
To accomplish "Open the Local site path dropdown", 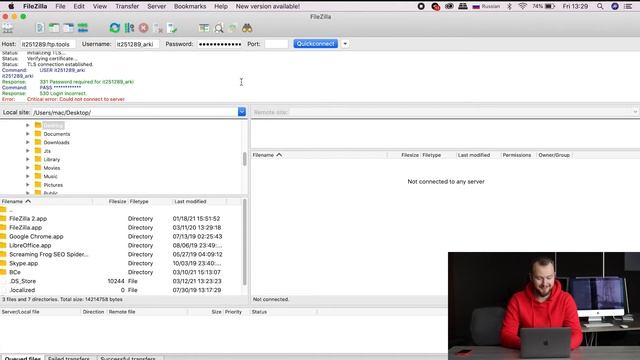I will click(x=242, y=112).
